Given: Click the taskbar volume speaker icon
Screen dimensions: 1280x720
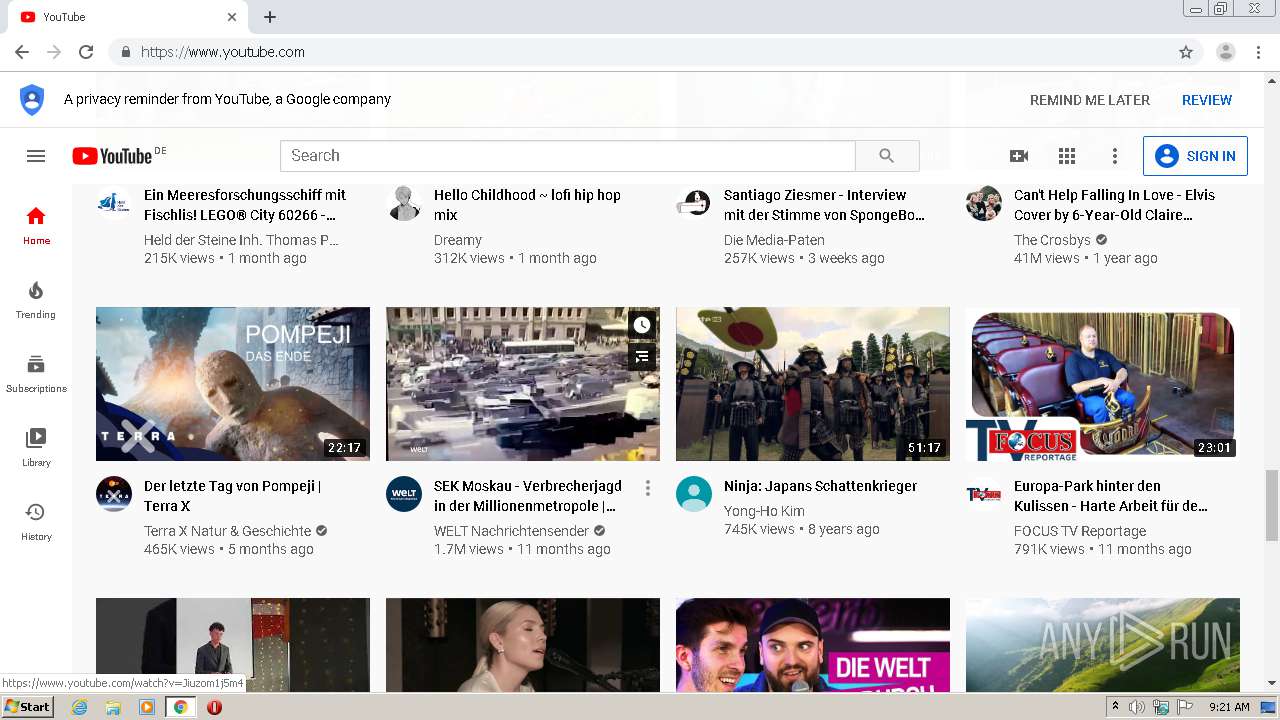Looking at the screenshot, I should [x=1137, y=707].
